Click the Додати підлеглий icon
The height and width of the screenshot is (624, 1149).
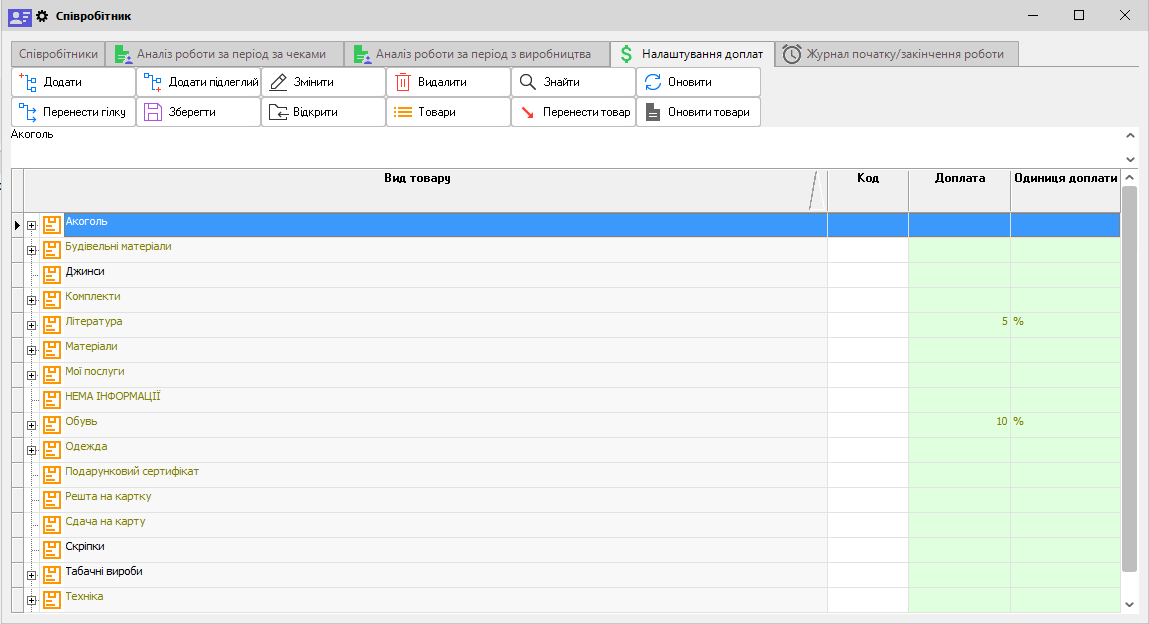tap(153, 82)
